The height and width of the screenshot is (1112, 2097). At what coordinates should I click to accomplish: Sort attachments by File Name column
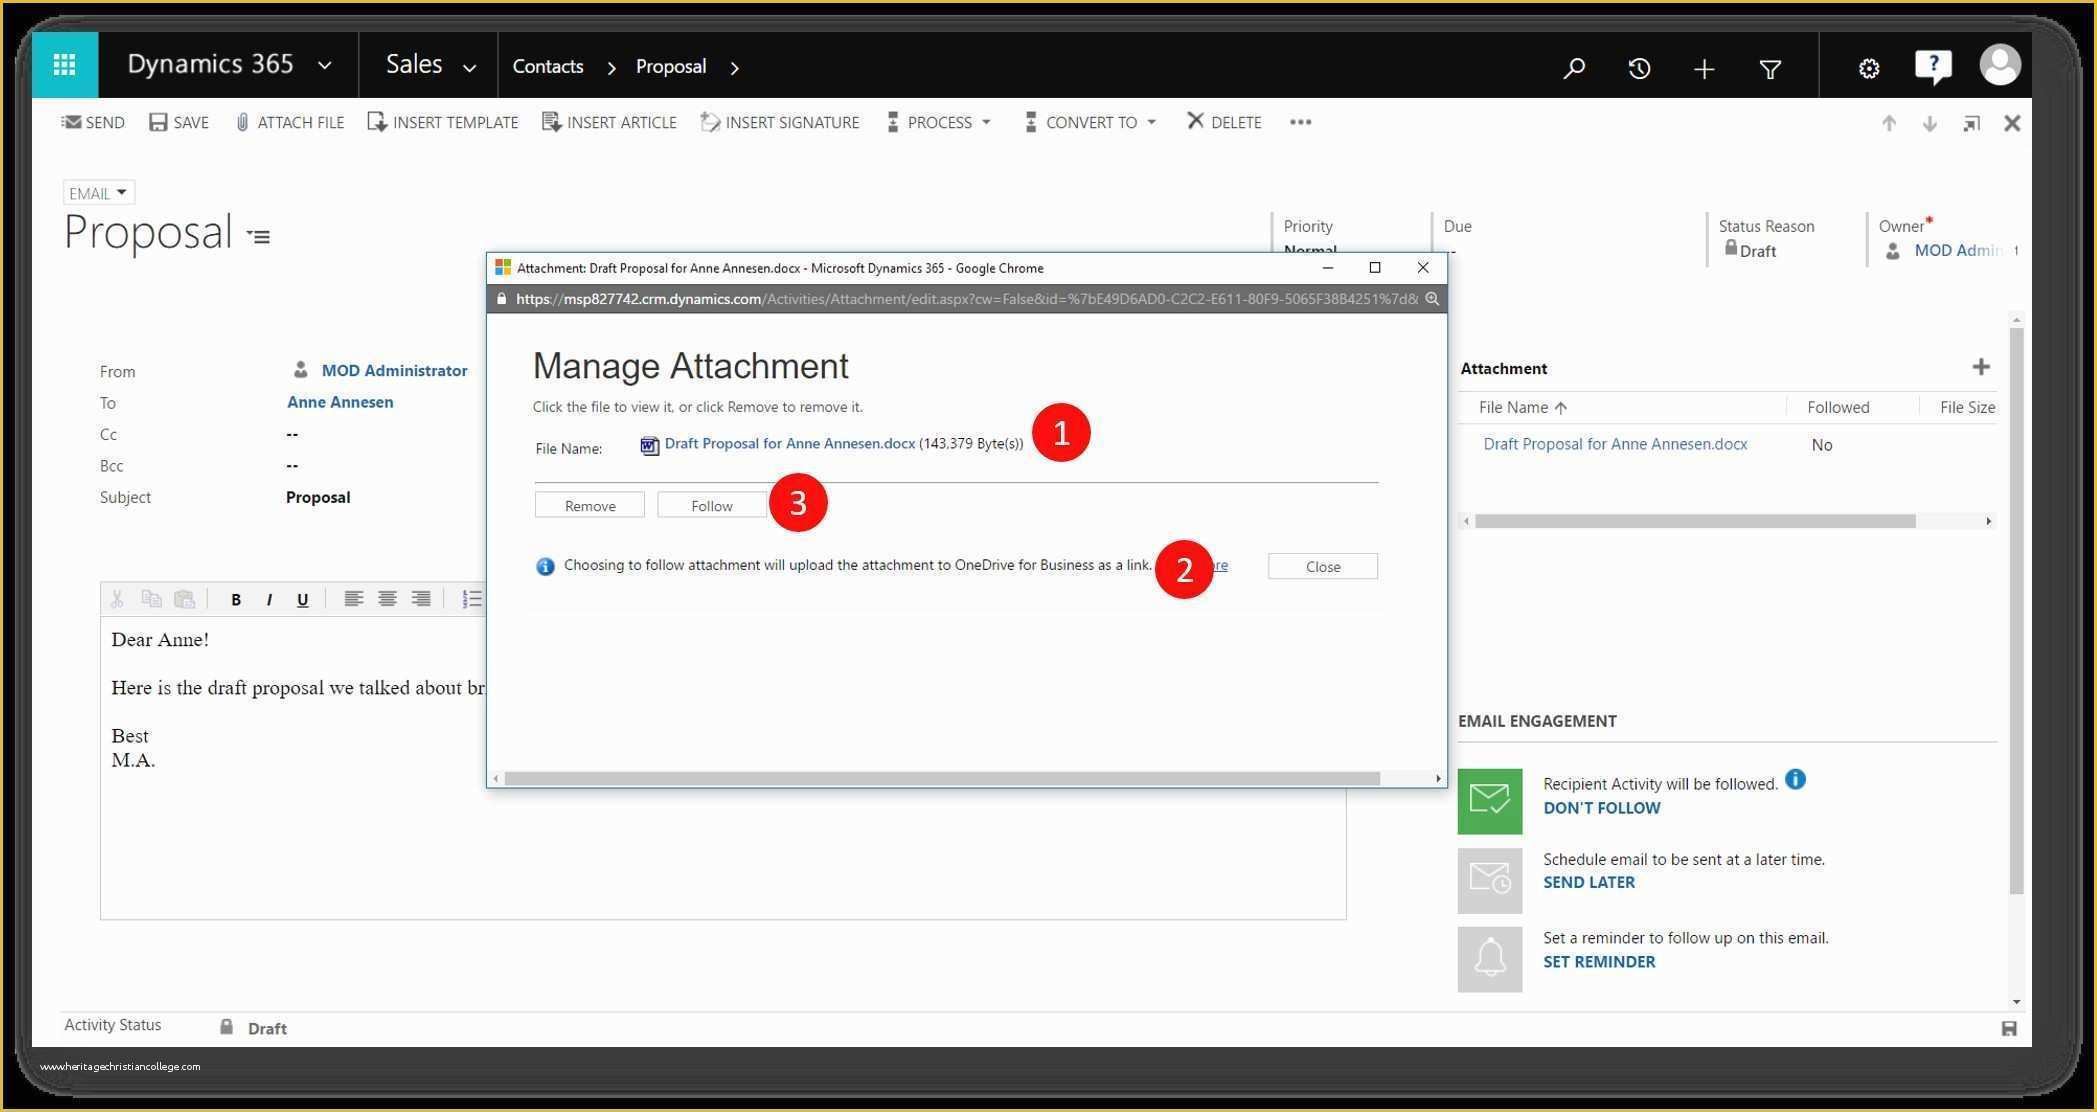[1523, 407]
